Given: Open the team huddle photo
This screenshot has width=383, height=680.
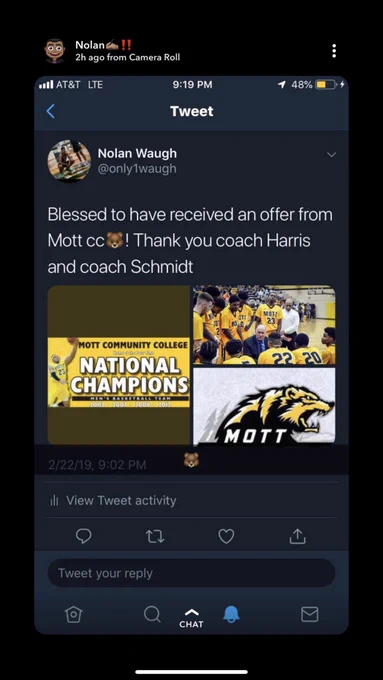Looking at the screenshot, I should click(x=264, y=325).
